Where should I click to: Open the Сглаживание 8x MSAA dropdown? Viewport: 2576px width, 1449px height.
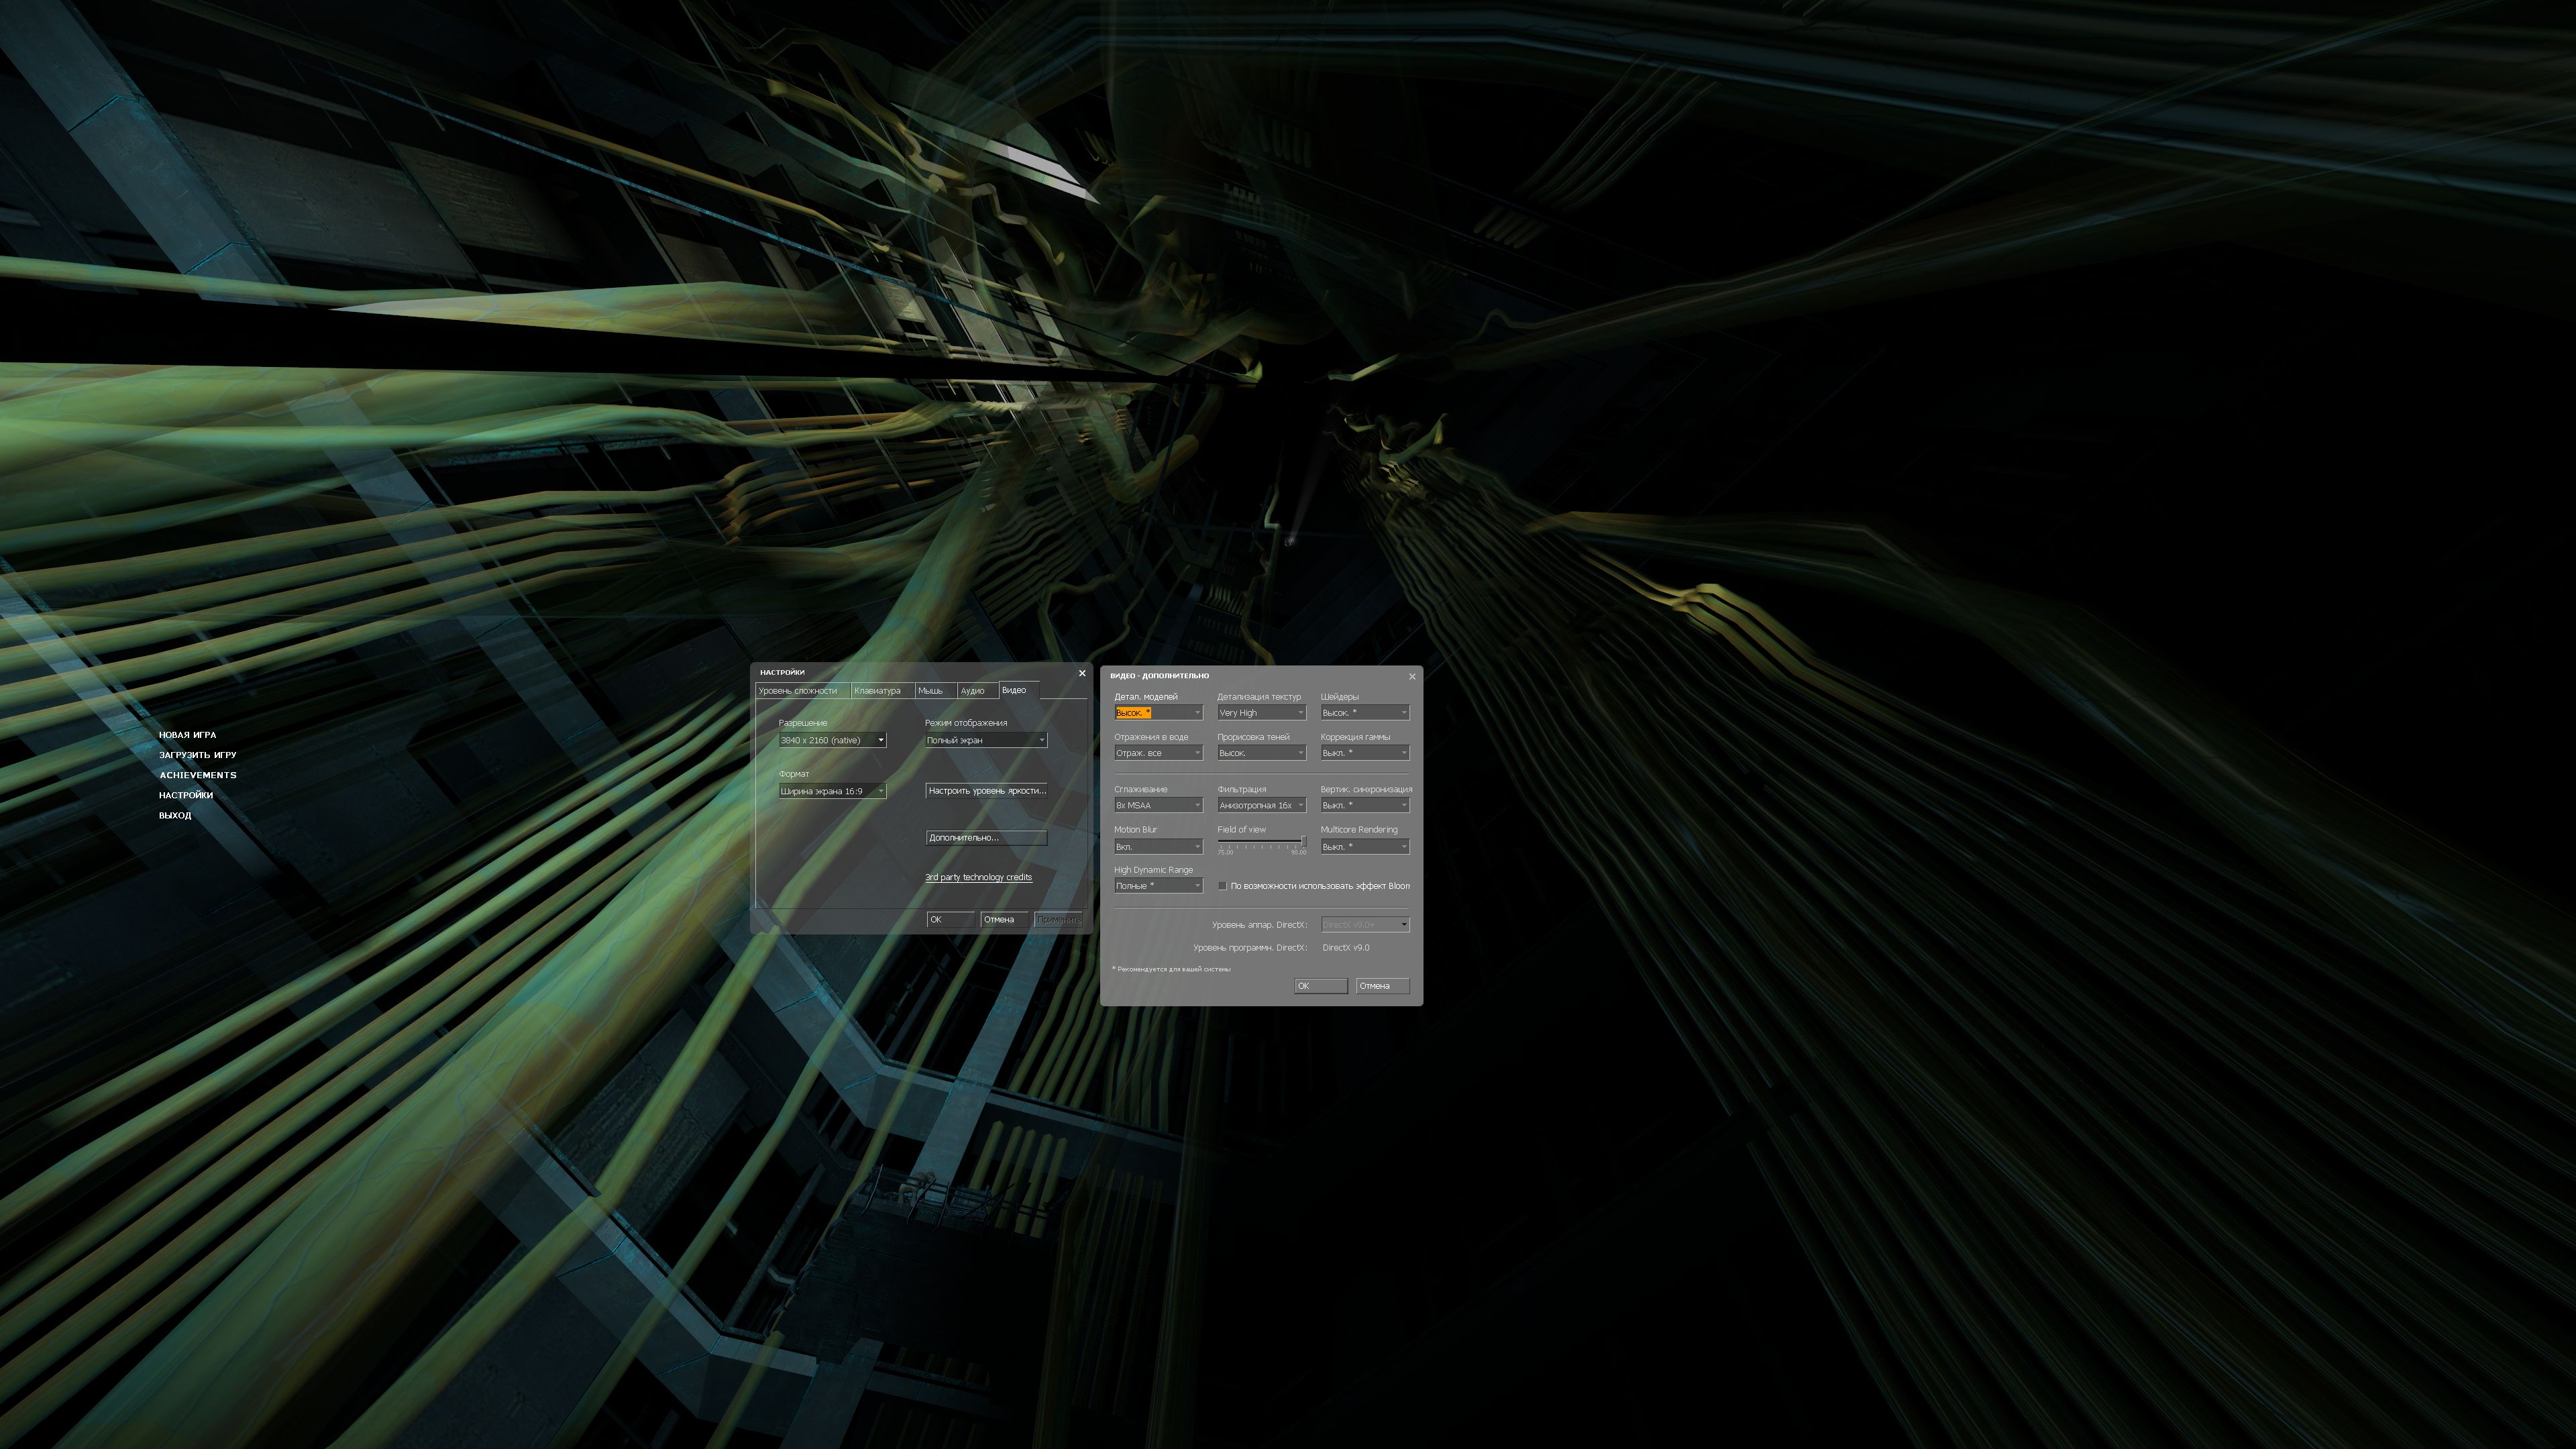(x=1158, y=805)
